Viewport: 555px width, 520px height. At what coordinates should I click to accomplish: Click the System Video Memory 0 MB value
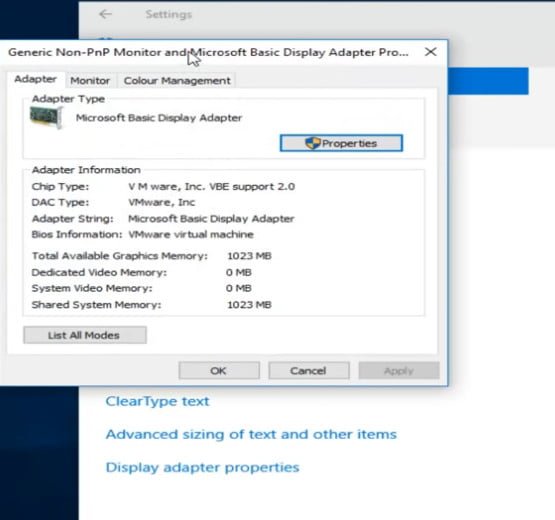pyautogui.click(x=239, y=288)
